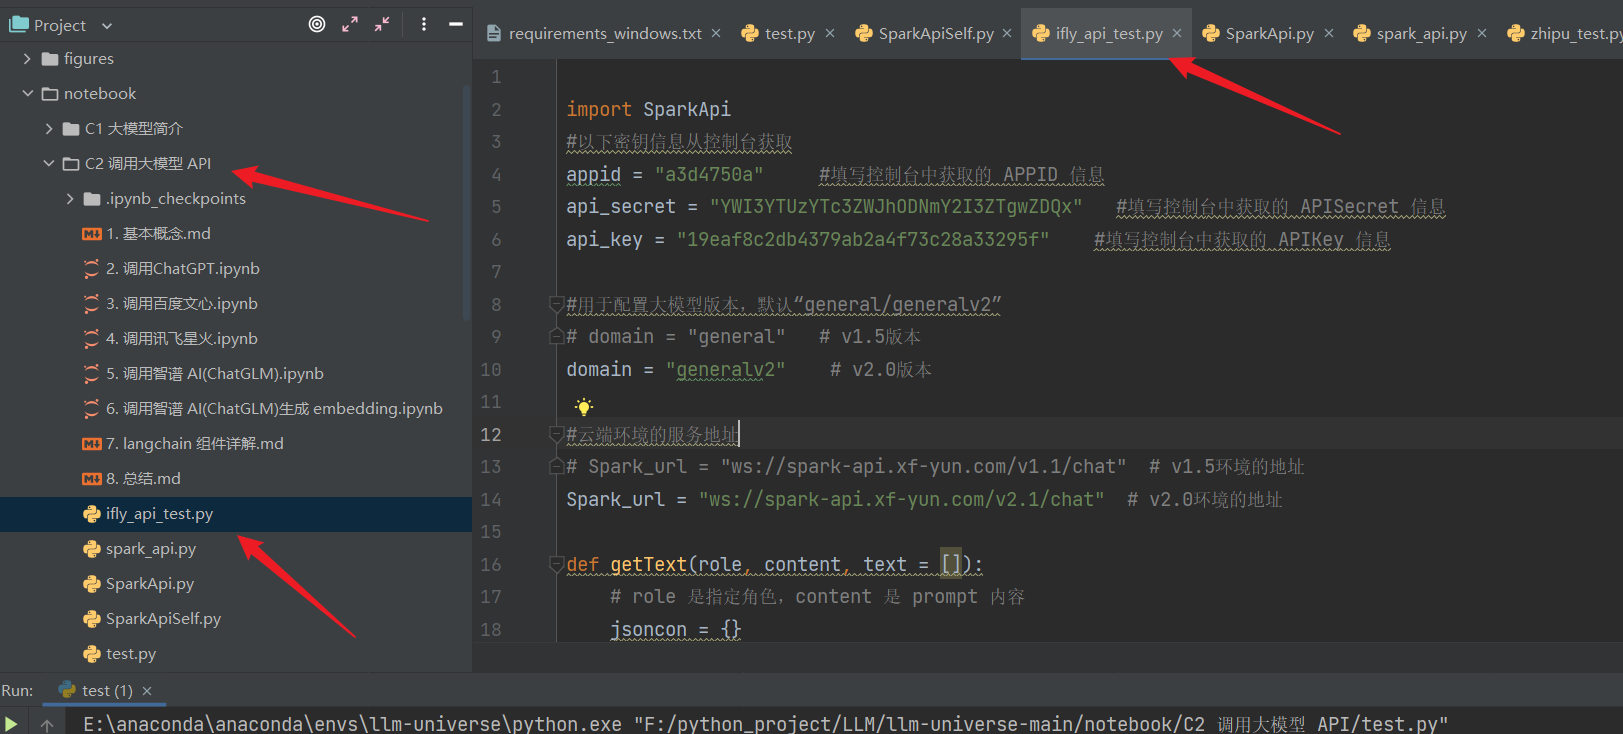Click the Select Opened File target icon

coord(317,24)
